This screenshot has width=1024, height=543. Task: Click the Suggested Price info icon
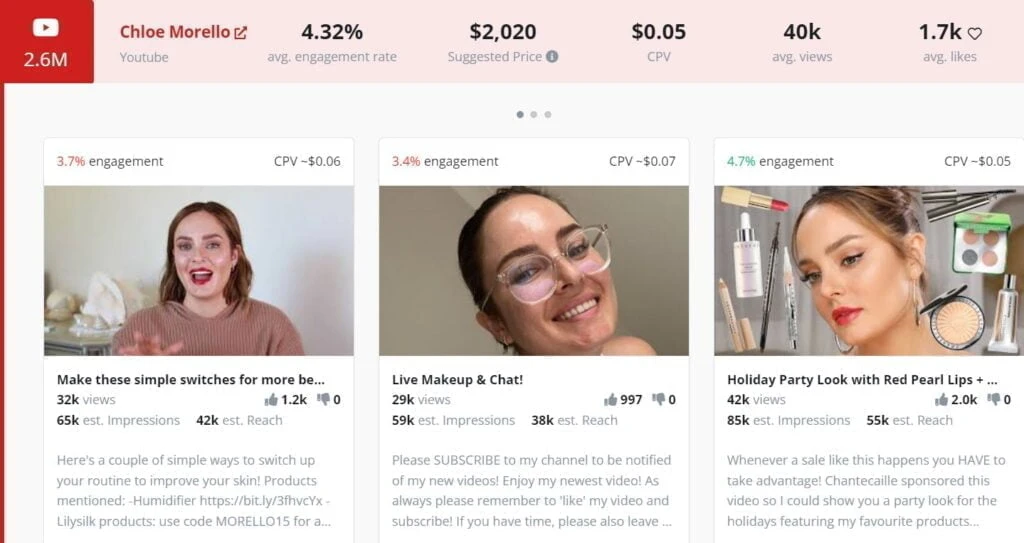(552, 57)
